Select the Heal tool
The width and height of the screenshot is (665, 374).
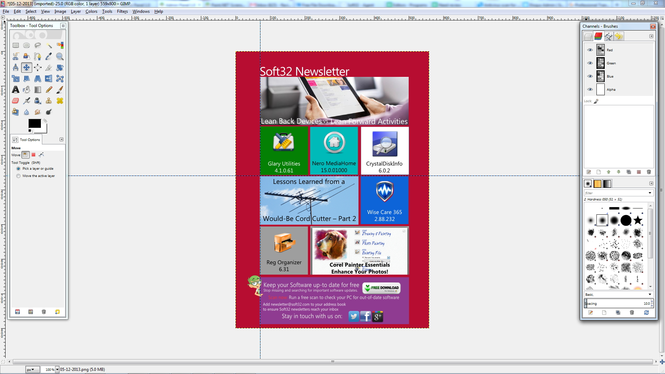pos(60,100)
